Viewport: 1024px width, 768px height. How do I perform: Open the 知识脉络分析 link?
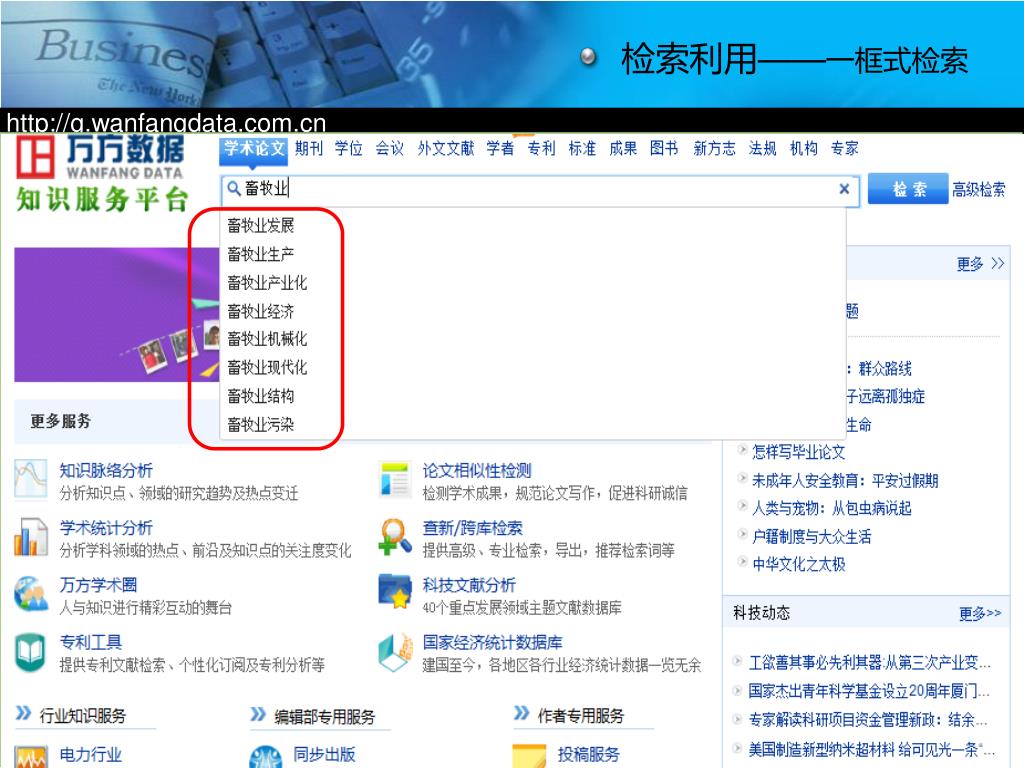pyautogui.click(x=106, y=470)
